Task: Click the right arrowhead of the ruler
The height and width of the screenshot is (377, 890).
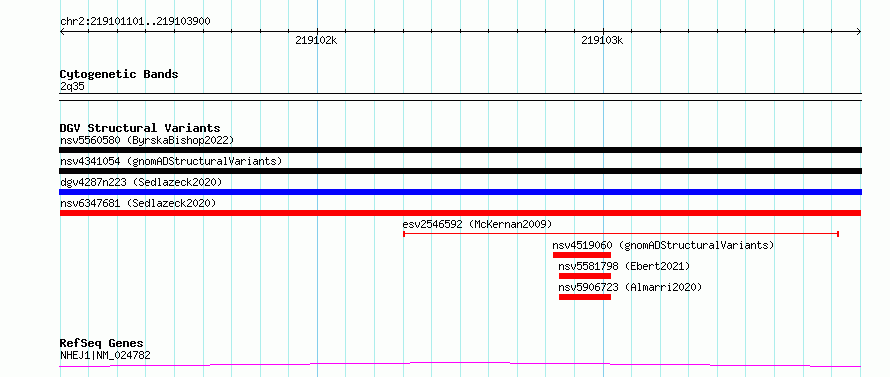Action: pyautogui.click(x=858, y=32)
